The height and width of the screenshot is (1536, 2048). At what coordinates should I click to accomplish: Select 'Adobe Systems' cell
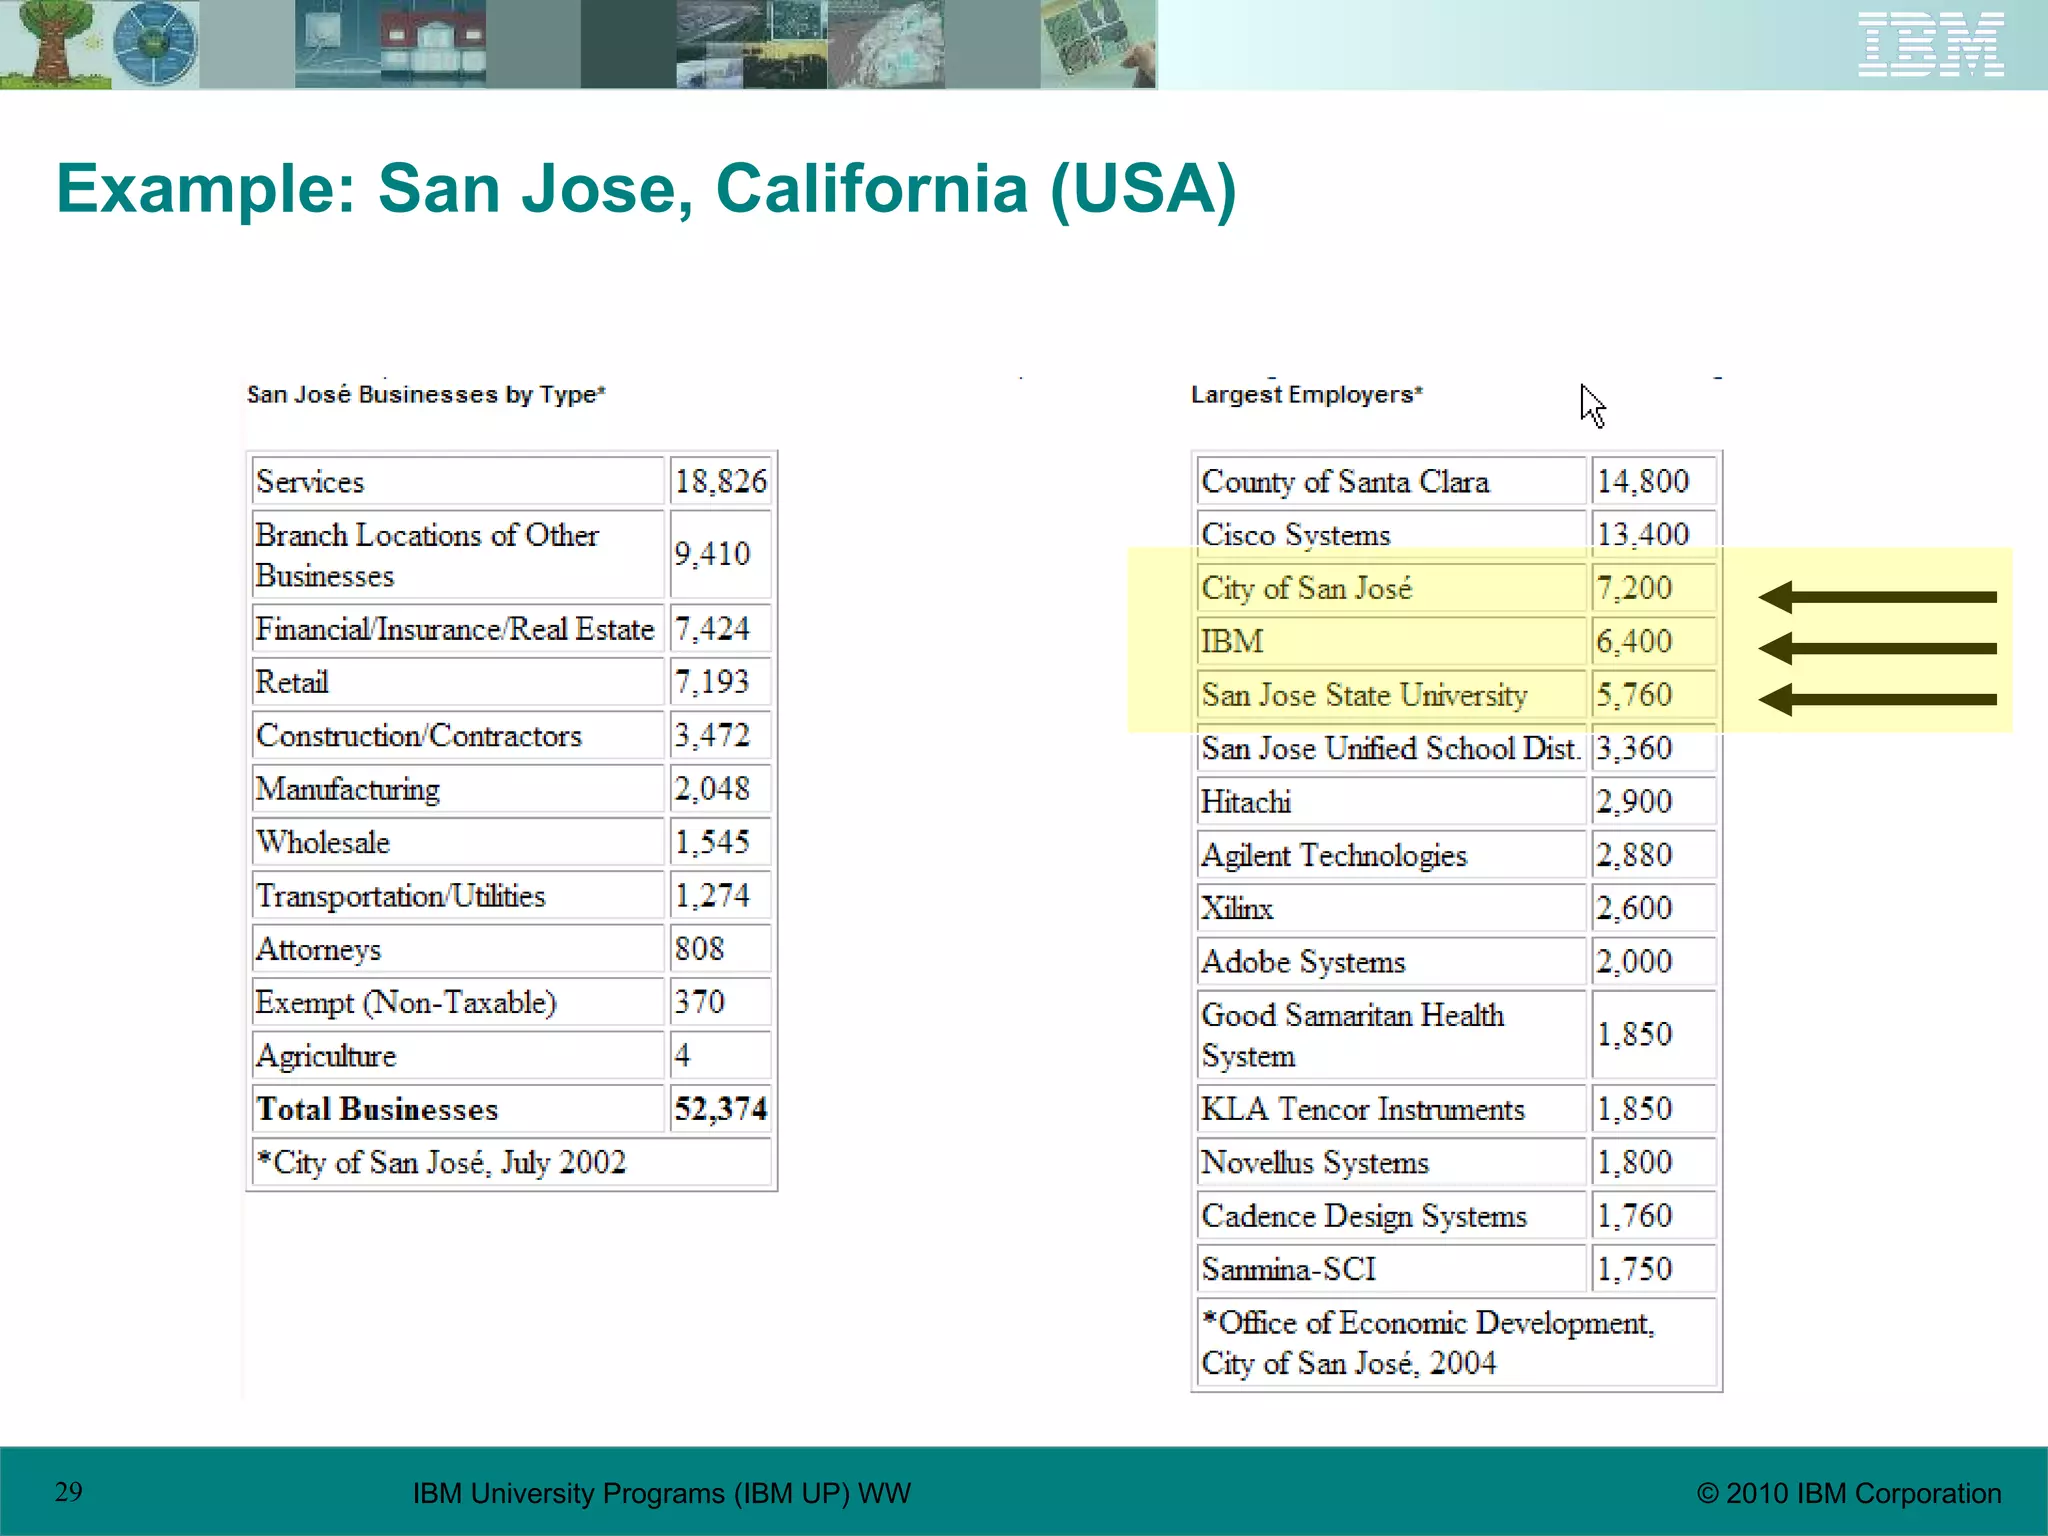pos(1392,961)
